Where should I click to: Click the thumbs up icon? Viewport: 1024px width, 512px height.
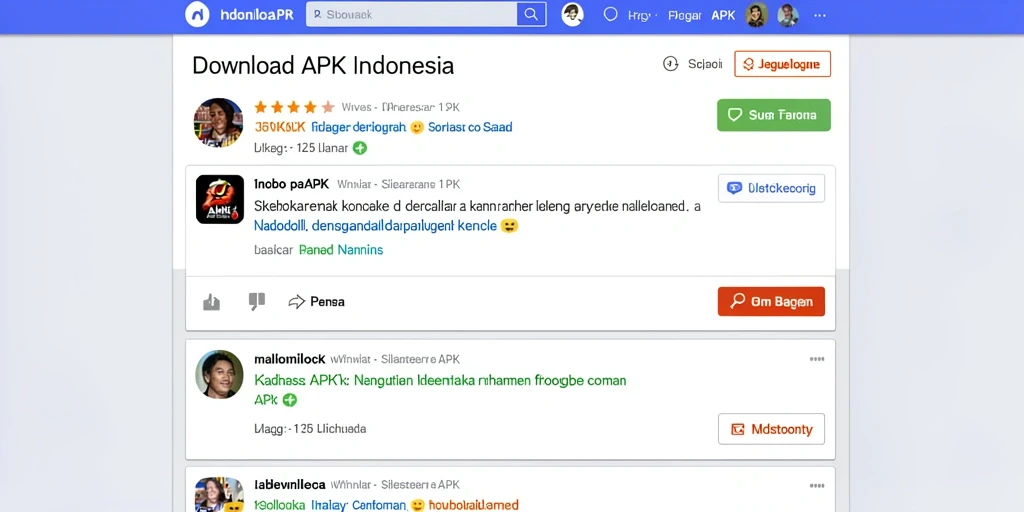pos(211,302)
